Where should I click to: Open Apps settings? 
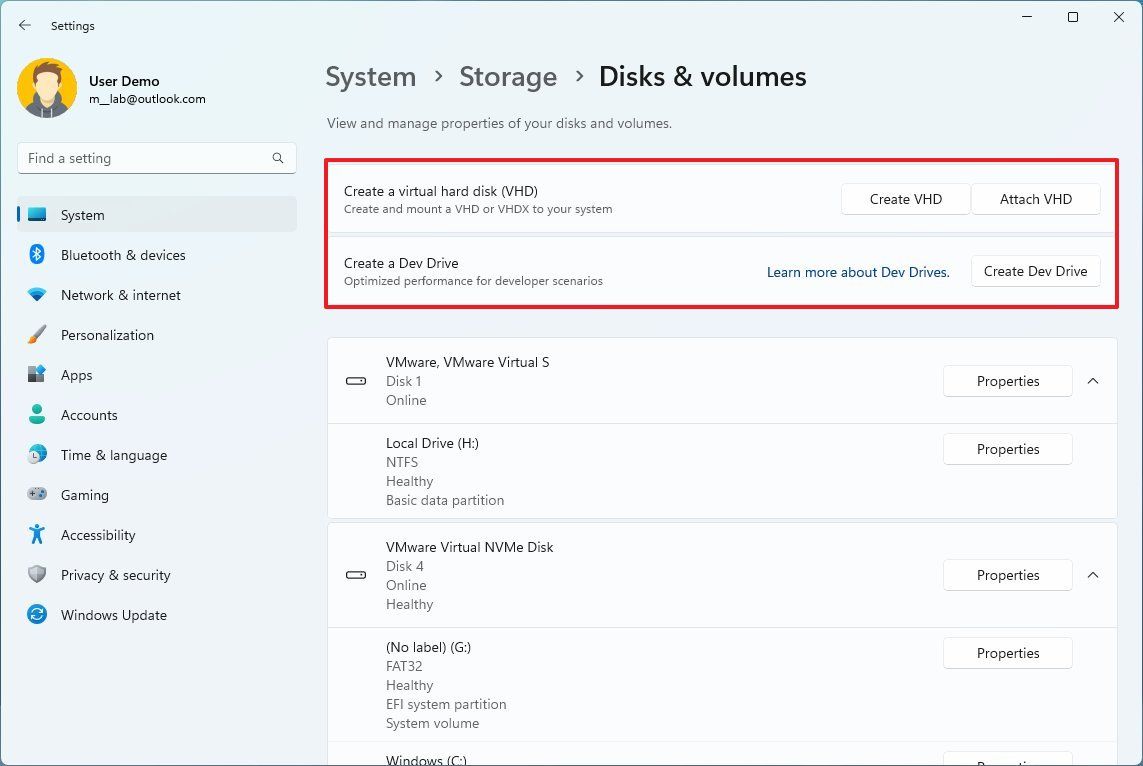(75, 375)
